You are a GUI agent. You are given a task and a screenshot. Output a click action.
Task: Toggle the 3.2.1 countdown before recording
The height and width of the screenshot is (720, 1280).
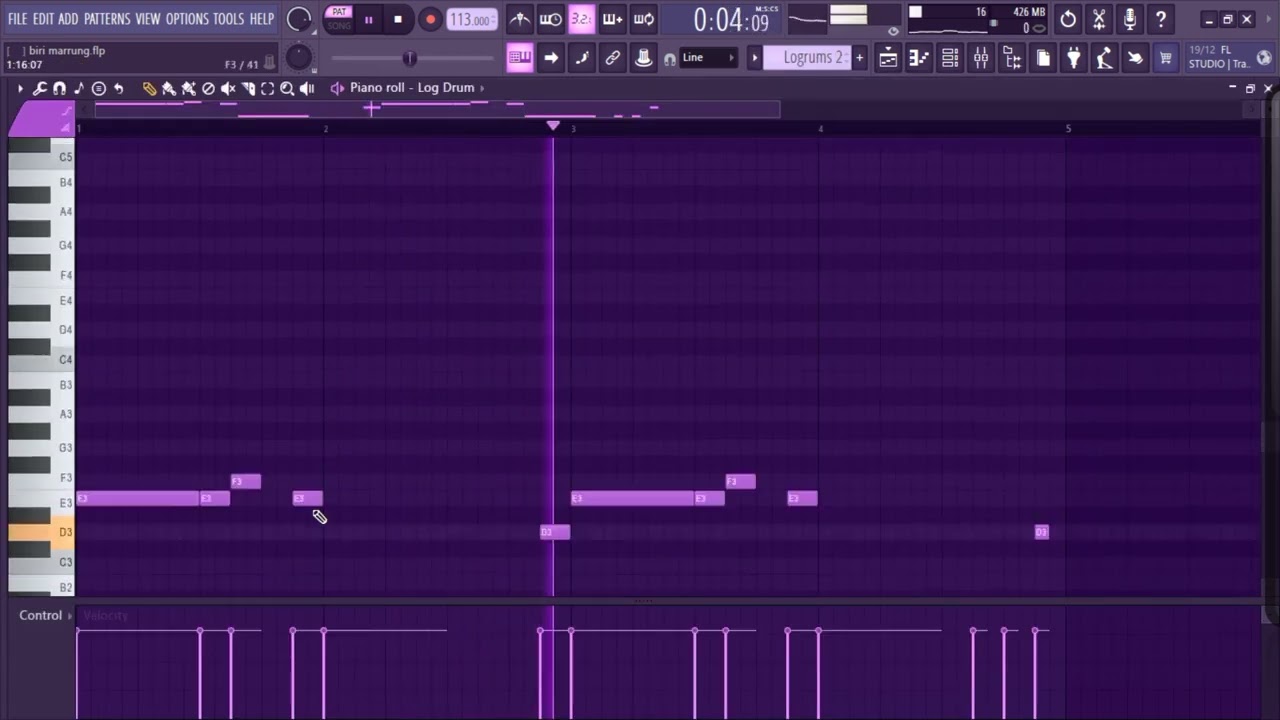click(x=581, y=19)
